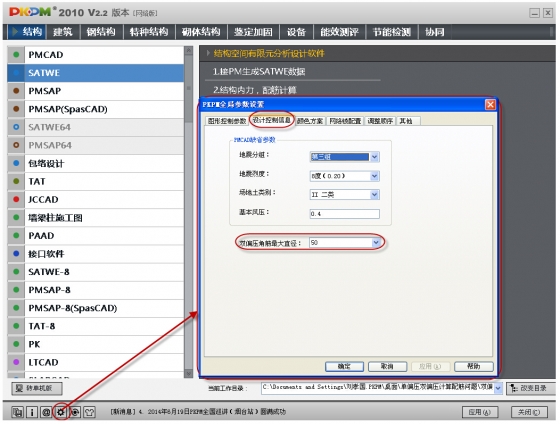Screen dimensions: 560x424
Task: Select the 设计控制信息 tab
Action: click(x=272, y=120)
